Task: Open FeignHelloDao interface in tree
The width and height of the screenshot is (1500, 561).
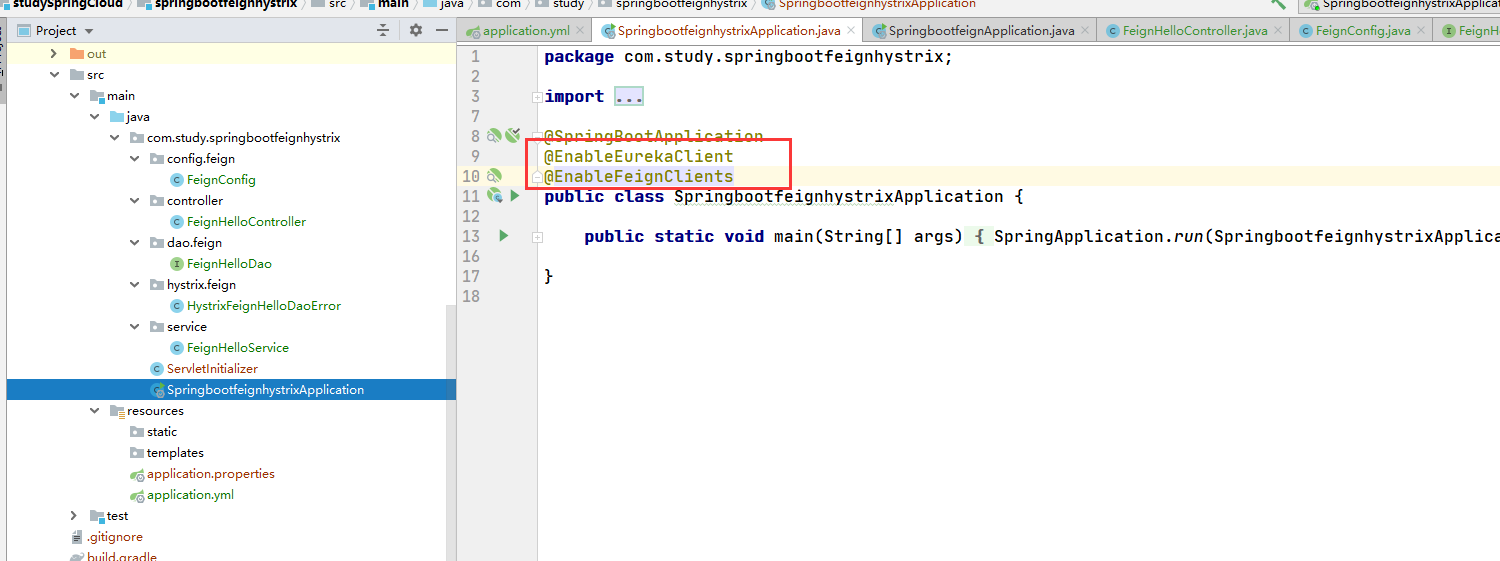Action: coord(229,264)
